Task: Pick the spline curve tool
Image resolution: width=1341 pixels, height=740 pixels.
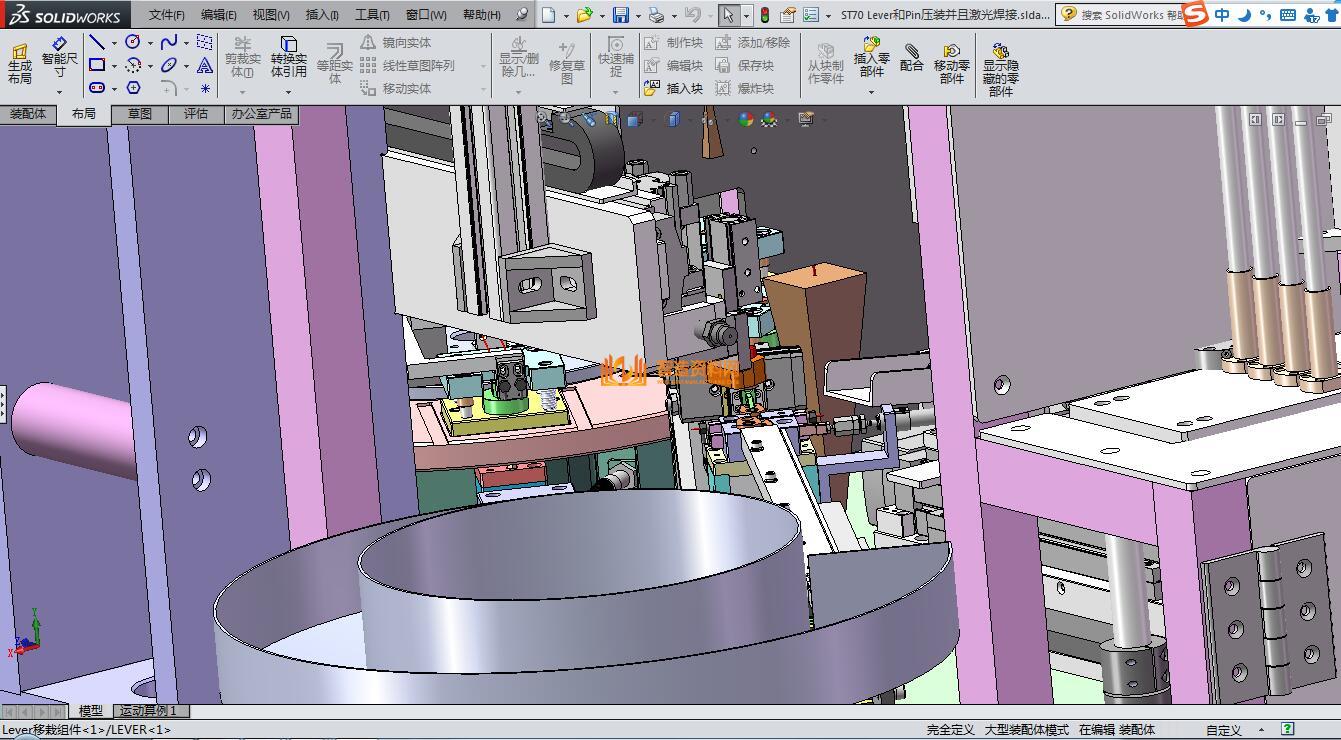Action: (168, 42)
